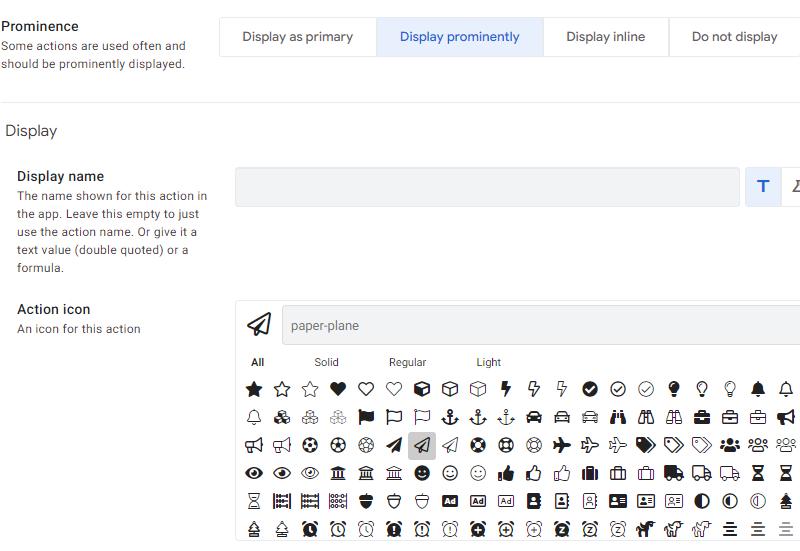Pick the solid black Ad icon
Viewport: 800px width, 551px height.
[x=450, y=502]
